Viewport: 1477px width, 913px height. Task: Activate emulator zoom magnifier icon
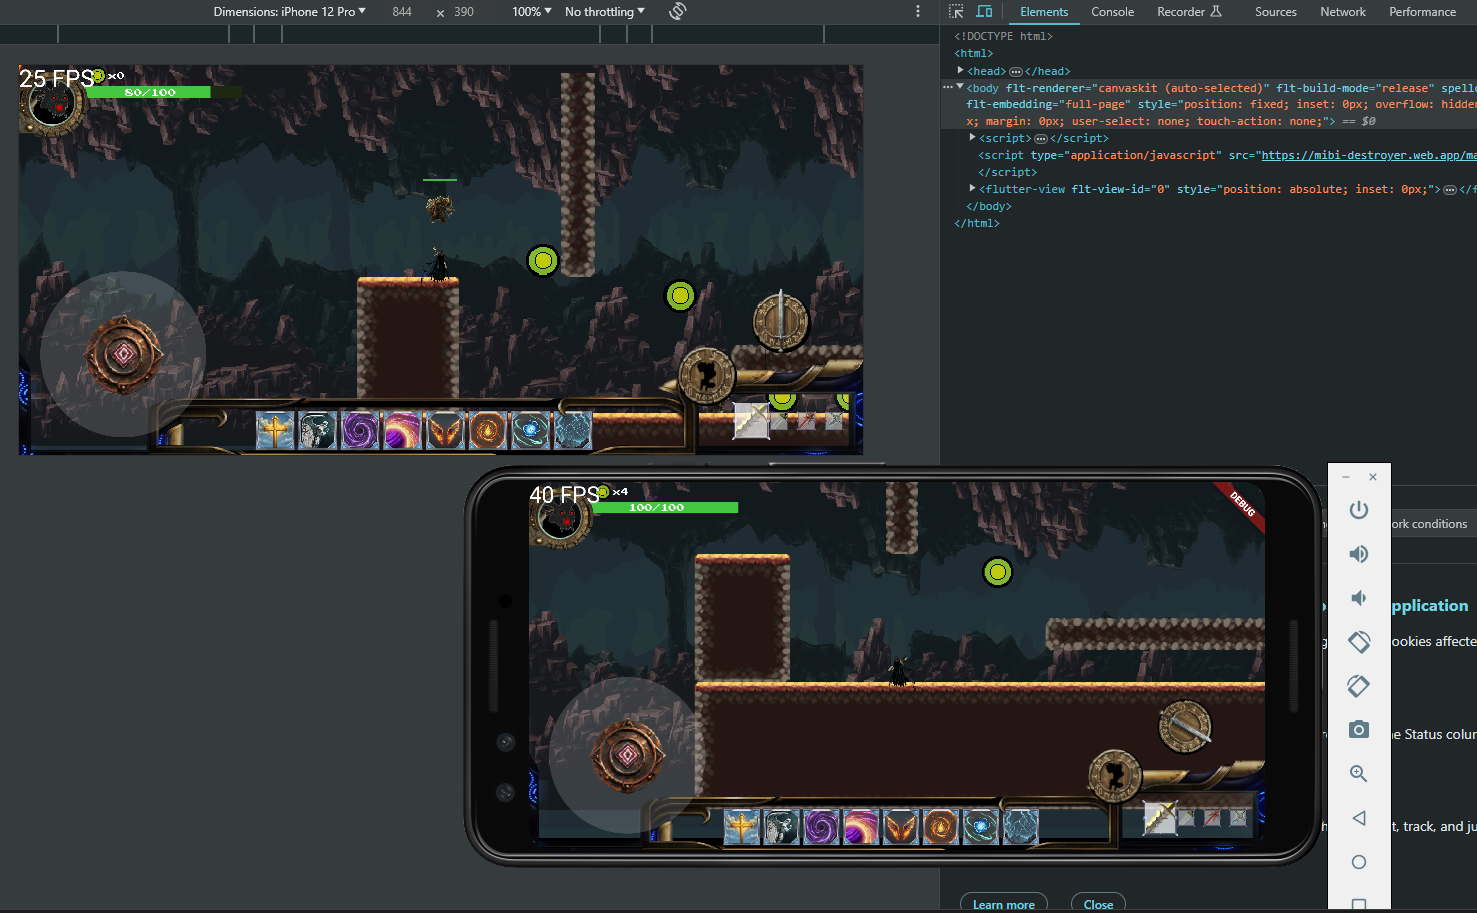pyautogui.click(x=1358, y=773)
